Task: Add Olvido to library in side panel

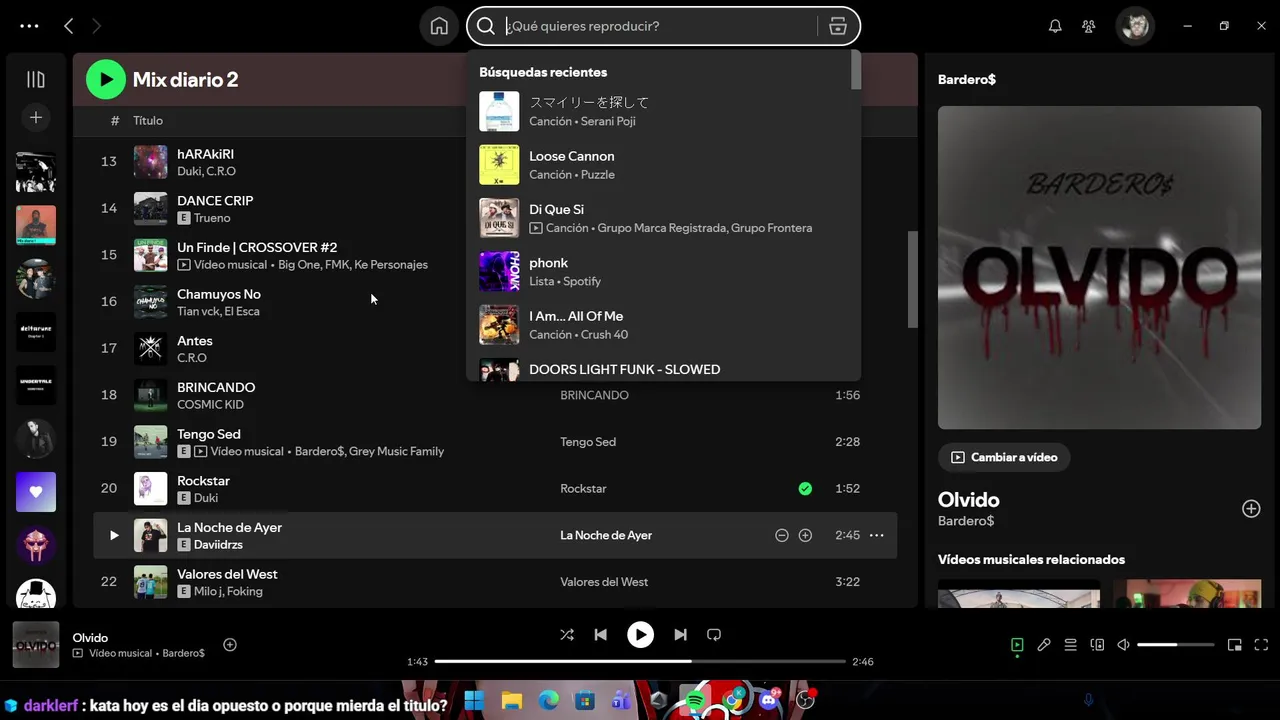Action: tap(1251, 508)
